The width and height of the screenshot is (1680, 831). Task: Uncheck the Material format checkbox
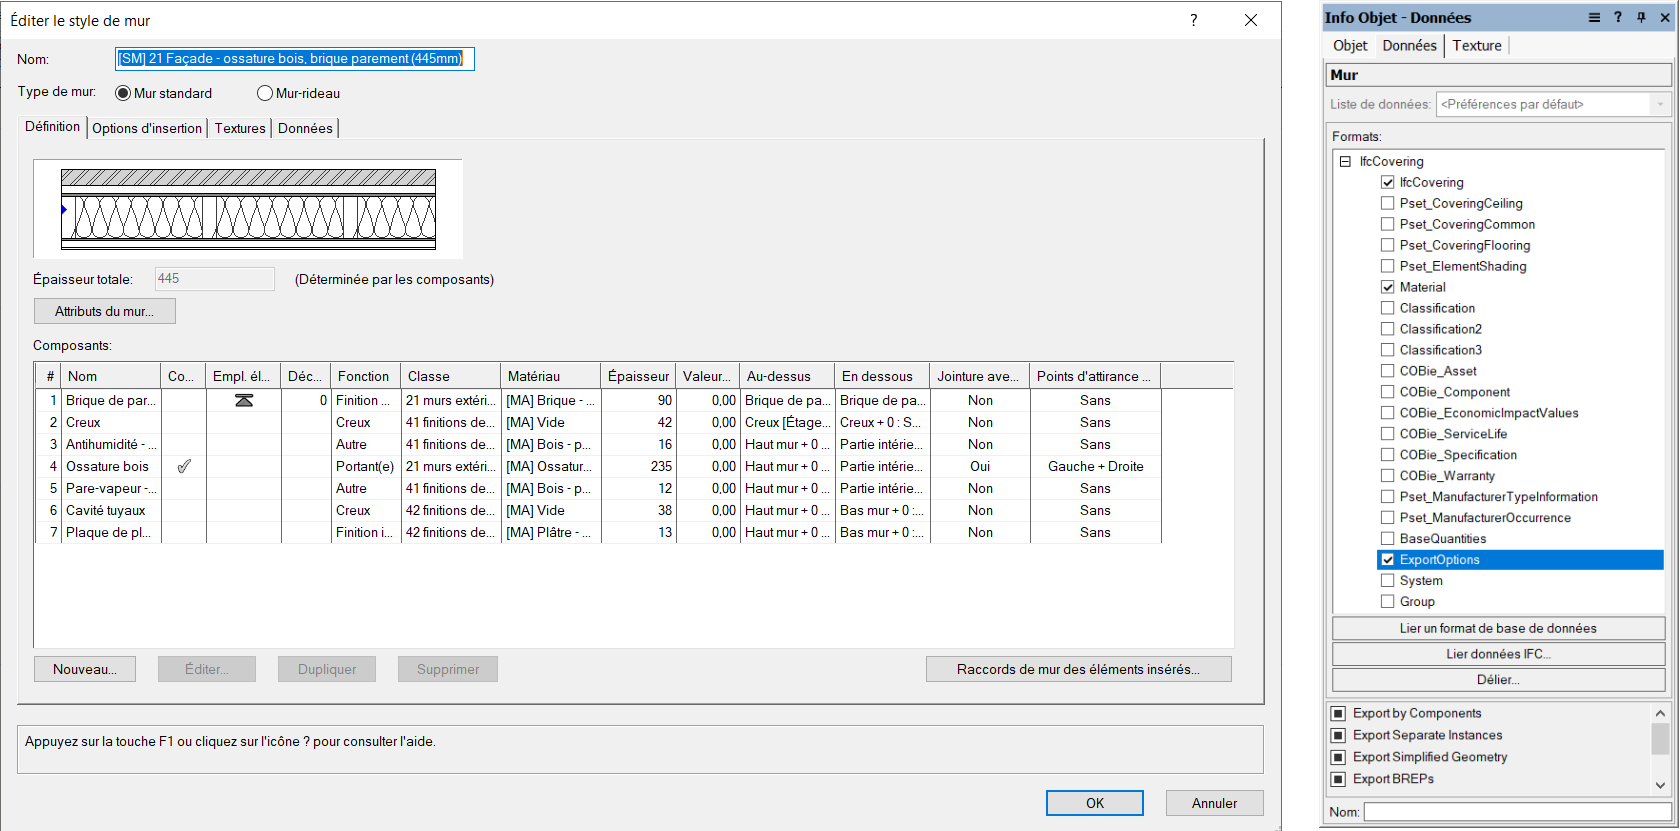(1387, 287)
